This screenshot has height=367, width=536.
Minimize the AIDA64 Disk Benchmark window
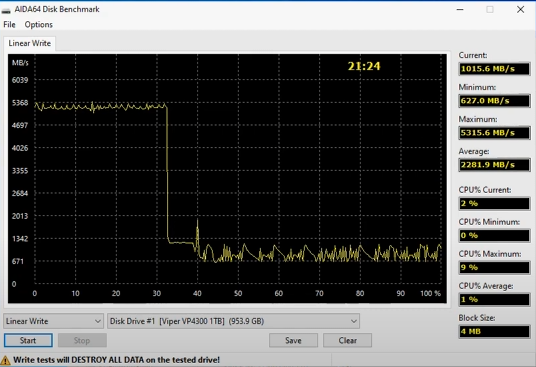460,10
